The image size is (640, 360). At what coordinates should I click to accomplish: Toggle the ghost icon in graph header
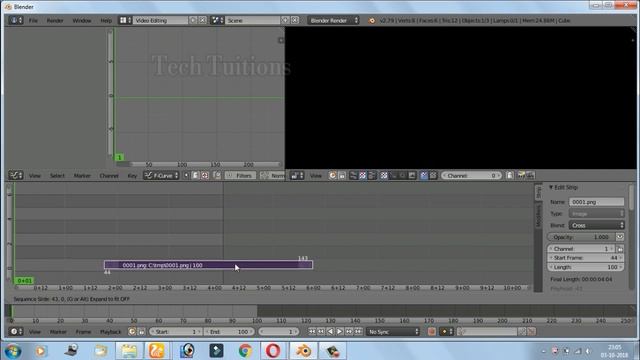(196, 176)
